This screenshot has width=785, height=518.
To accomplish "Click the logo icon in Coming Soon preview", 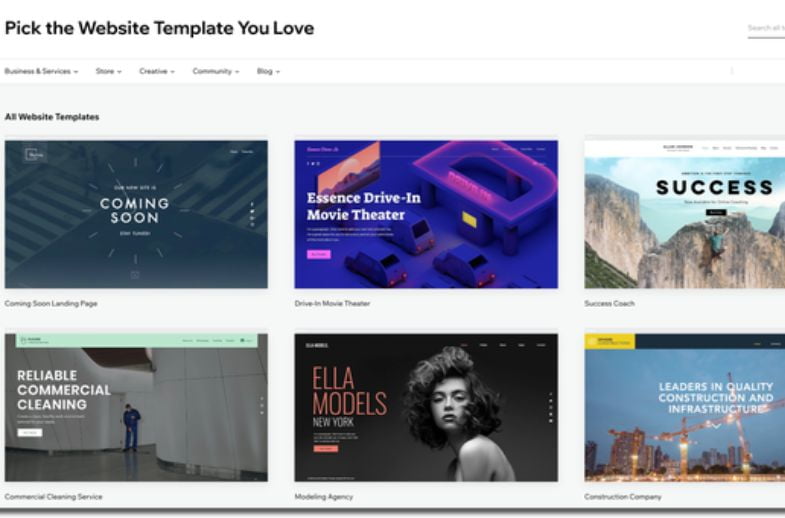I will (36, 154).
